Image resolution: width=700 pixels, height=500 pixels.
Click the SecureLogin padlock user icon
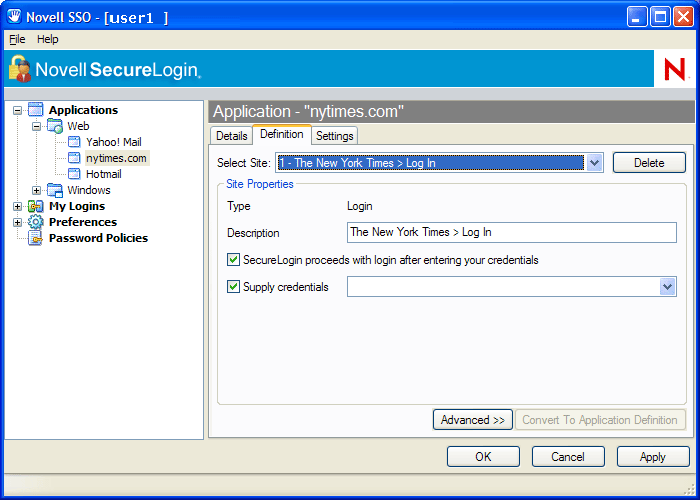click(x=20, y=69)
